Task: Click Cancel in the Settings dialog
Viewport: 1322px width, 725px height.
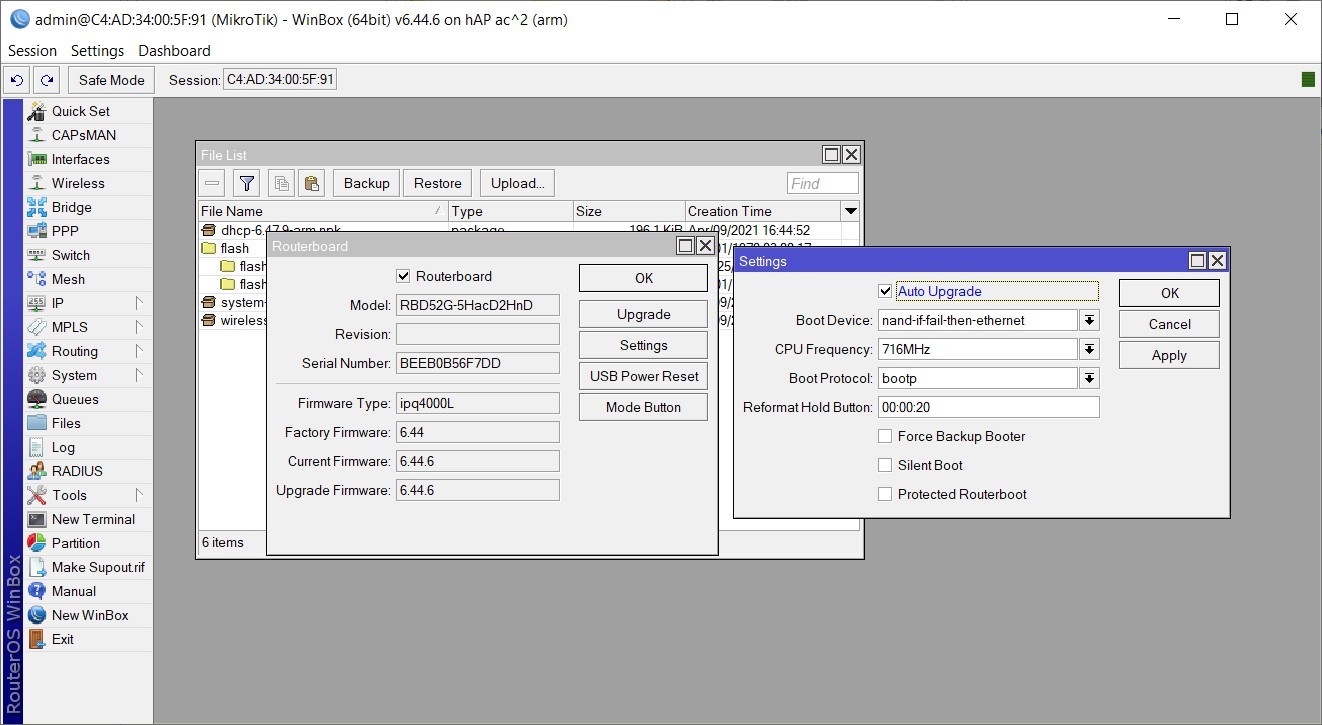Action: (x=1169, y=324)
